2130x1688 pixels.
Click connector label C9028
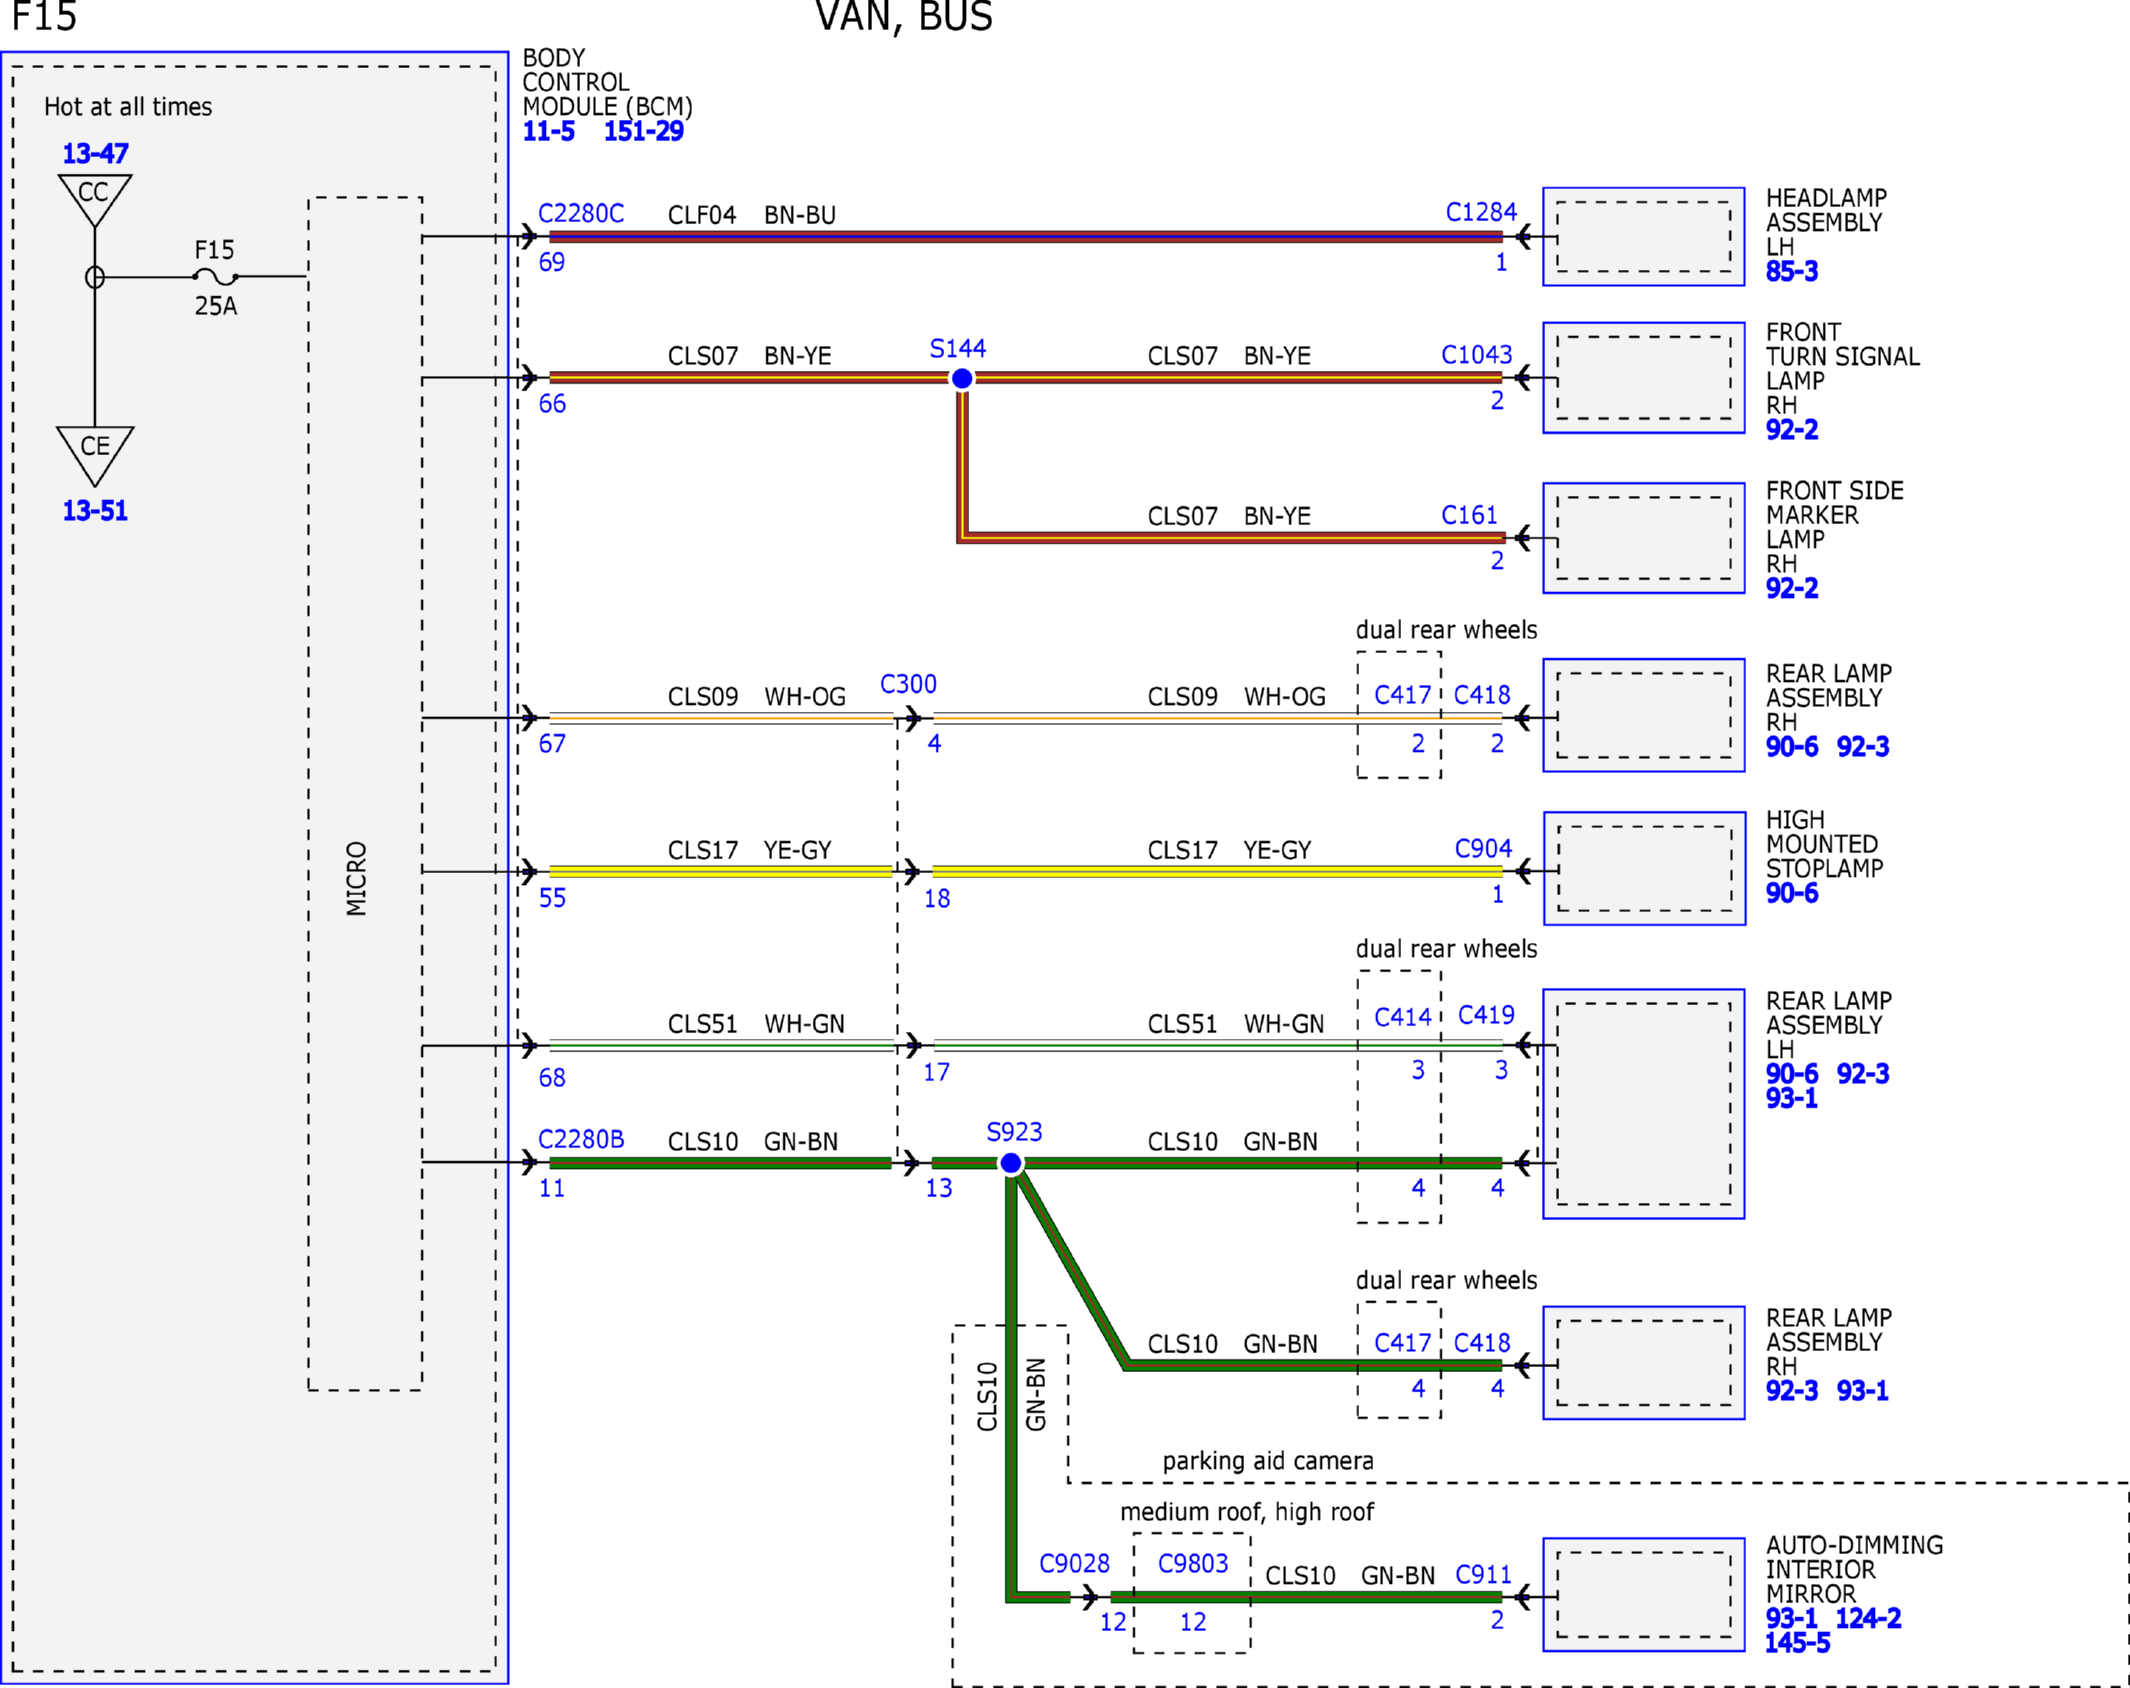[1074, 1563]
